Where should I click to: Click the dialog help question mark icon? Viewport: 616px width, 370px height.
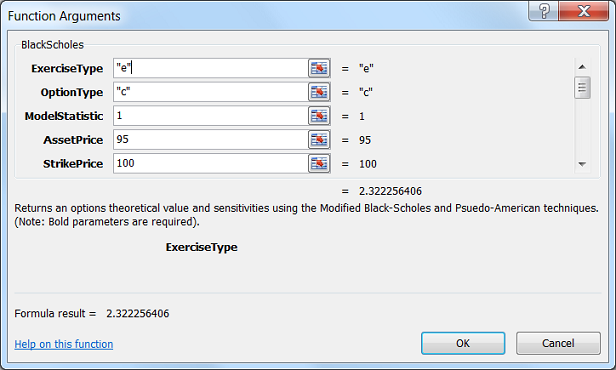click(x=544, y=11)
